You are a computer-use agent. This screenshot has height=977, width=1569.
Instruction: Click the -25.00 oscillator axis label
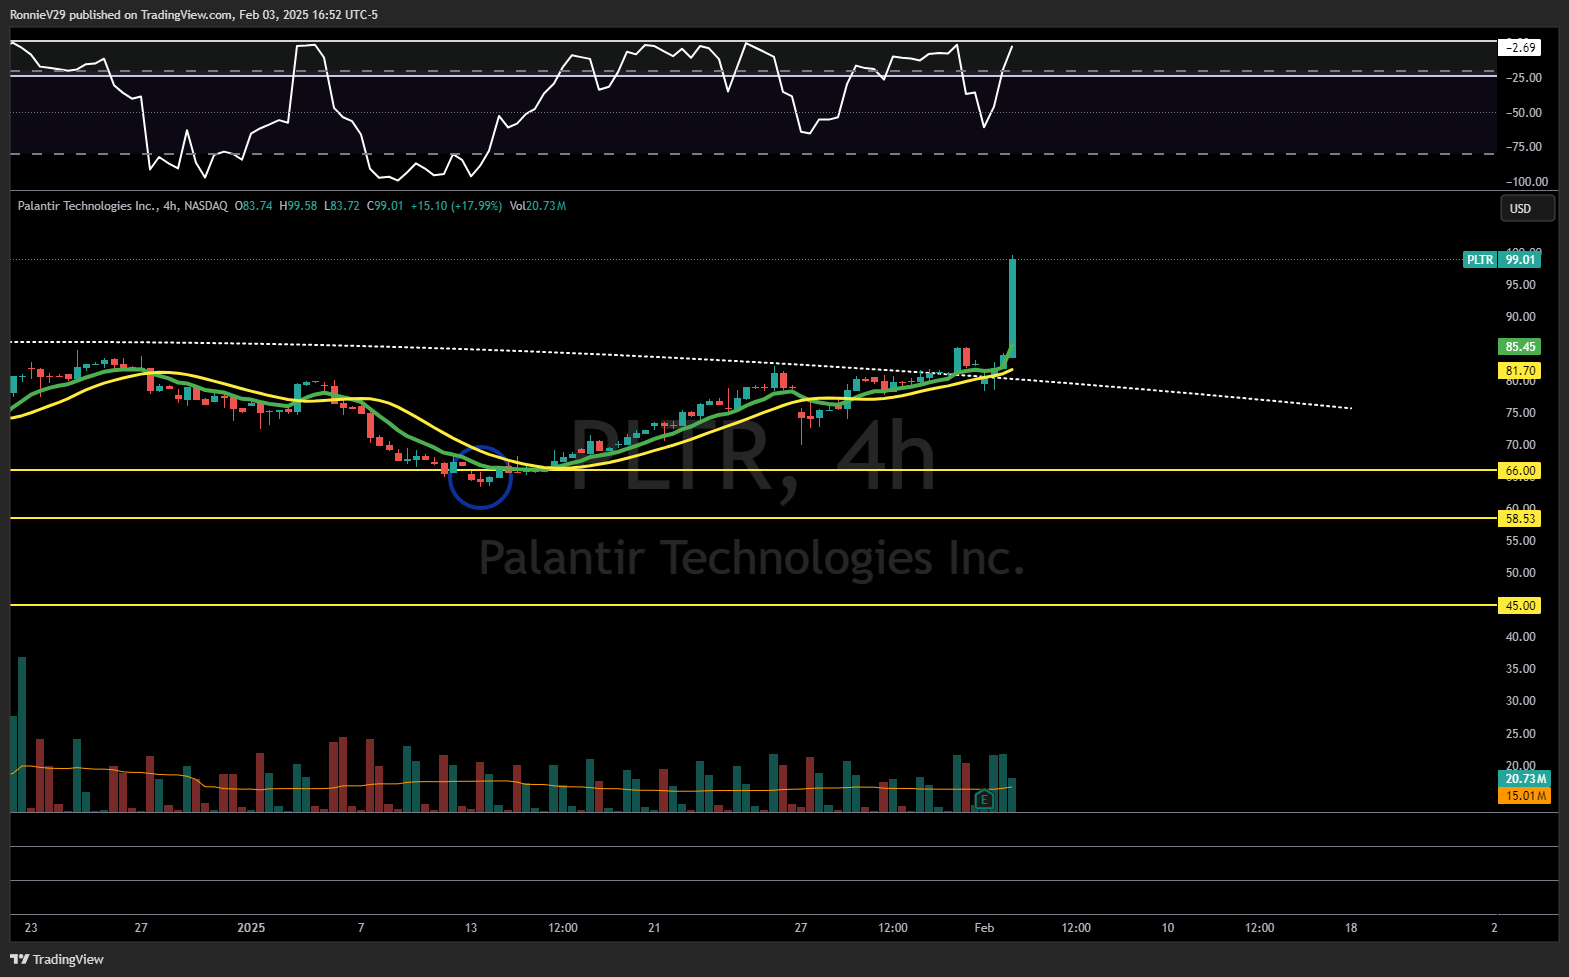pyautogui.click(x=1524, y=78)
